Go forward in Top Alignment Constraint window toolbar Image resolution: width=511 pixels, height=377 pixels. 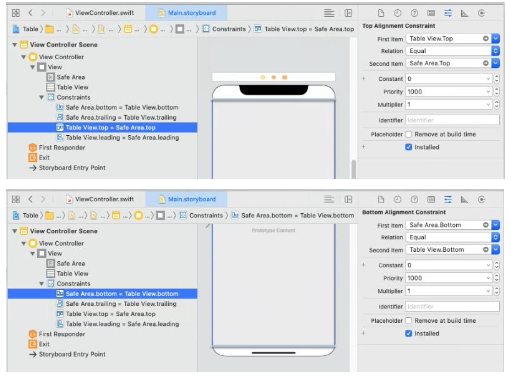pyautogui.click(x=43, y=13)
